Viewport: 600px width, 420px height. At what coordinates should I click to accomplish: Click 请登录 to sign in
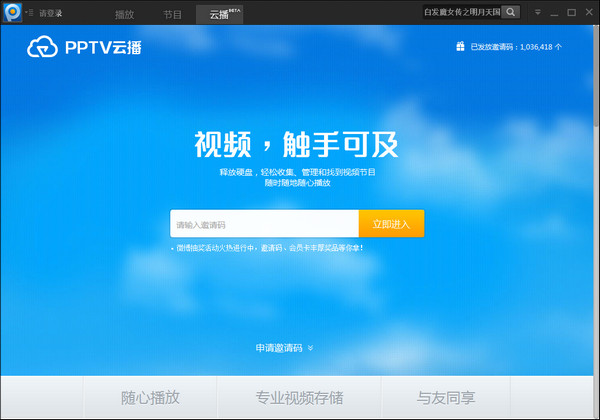tap(51, 13)
